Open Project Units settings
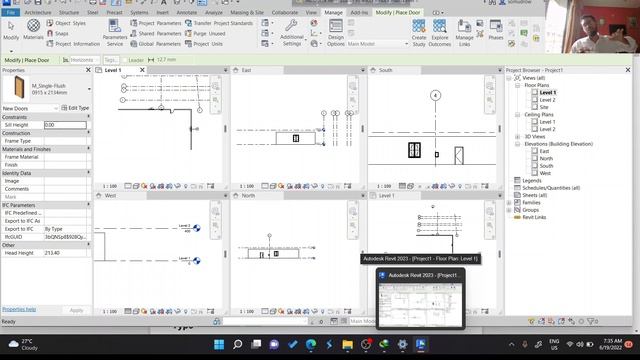 pos(204,44)
